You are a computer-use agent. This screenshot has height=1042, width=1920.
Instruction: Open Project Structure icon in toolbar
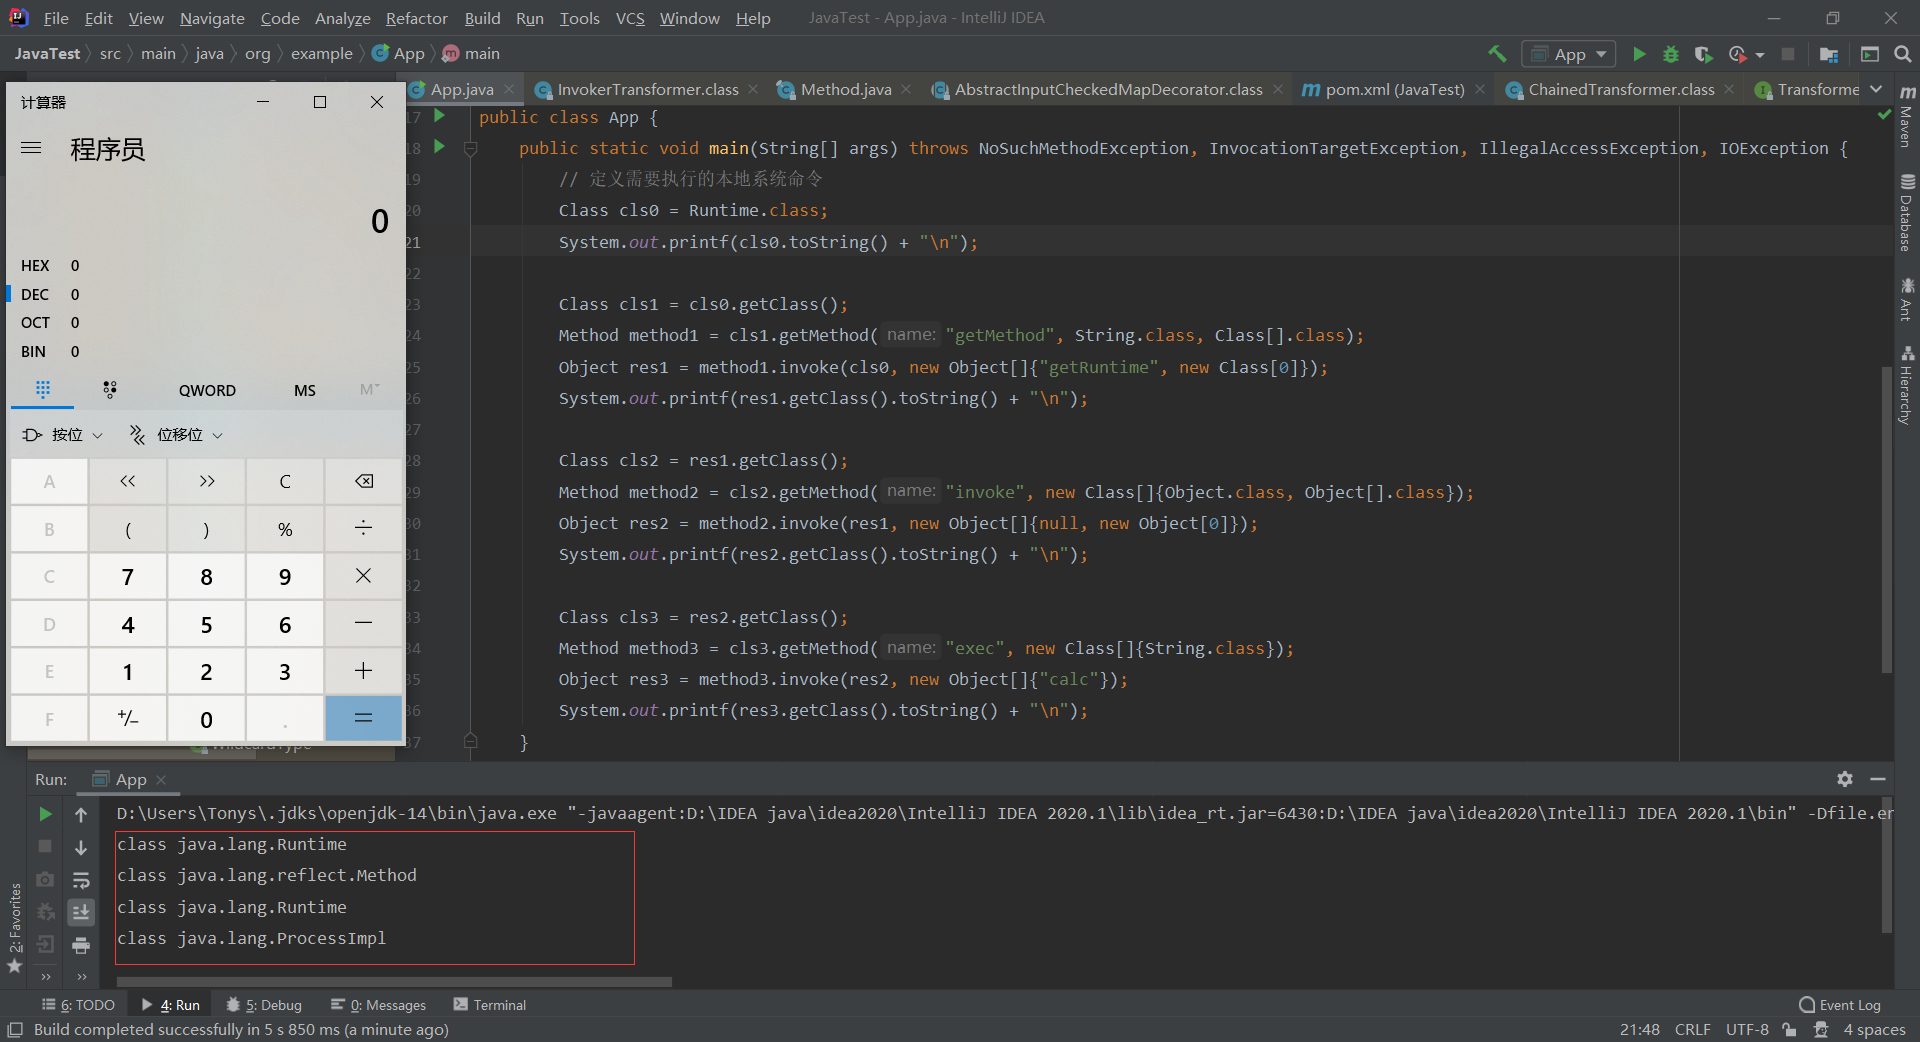coord(1829,54)
